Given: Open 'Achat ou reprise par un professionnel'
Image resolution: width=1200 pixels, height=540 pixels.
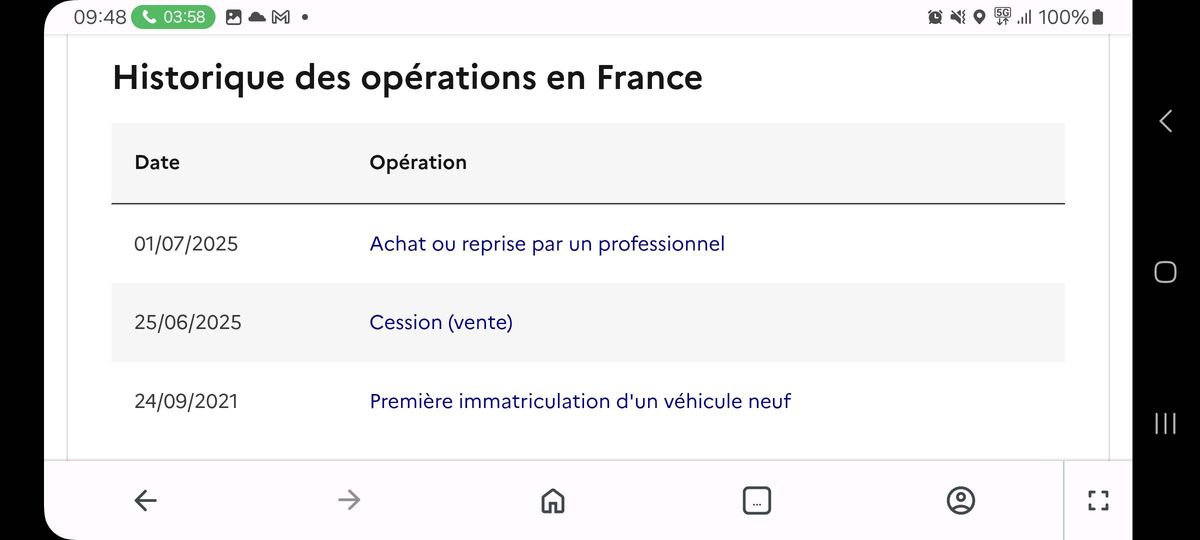Looking at the screenshot, I should [x=547, y=243].
